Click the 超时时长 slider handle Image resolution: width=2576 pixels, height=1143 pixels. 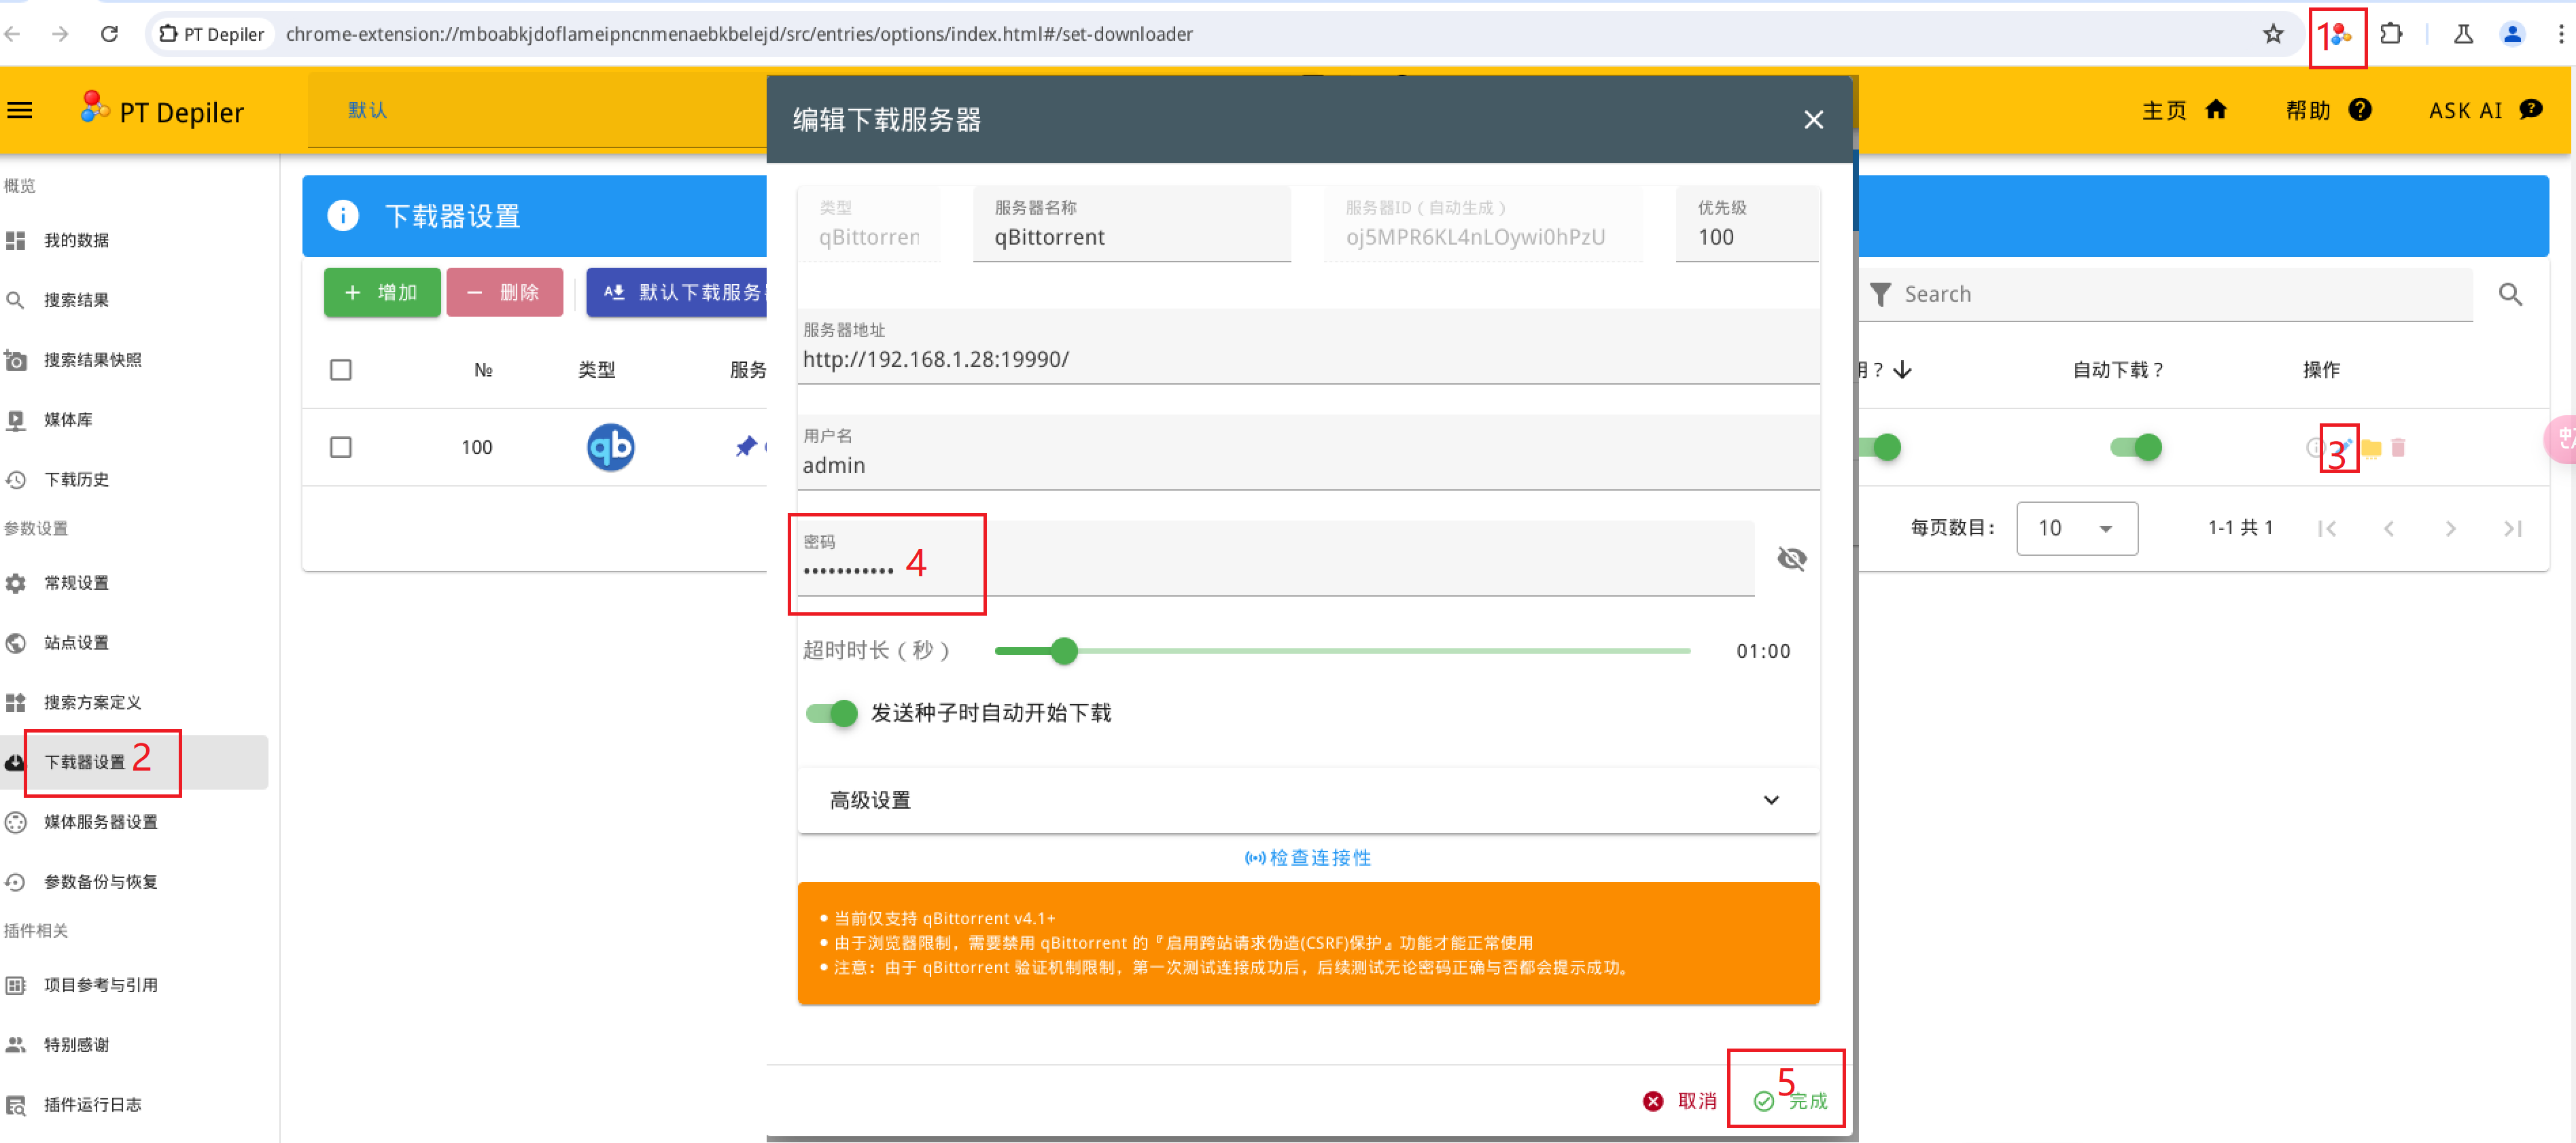1064,651
